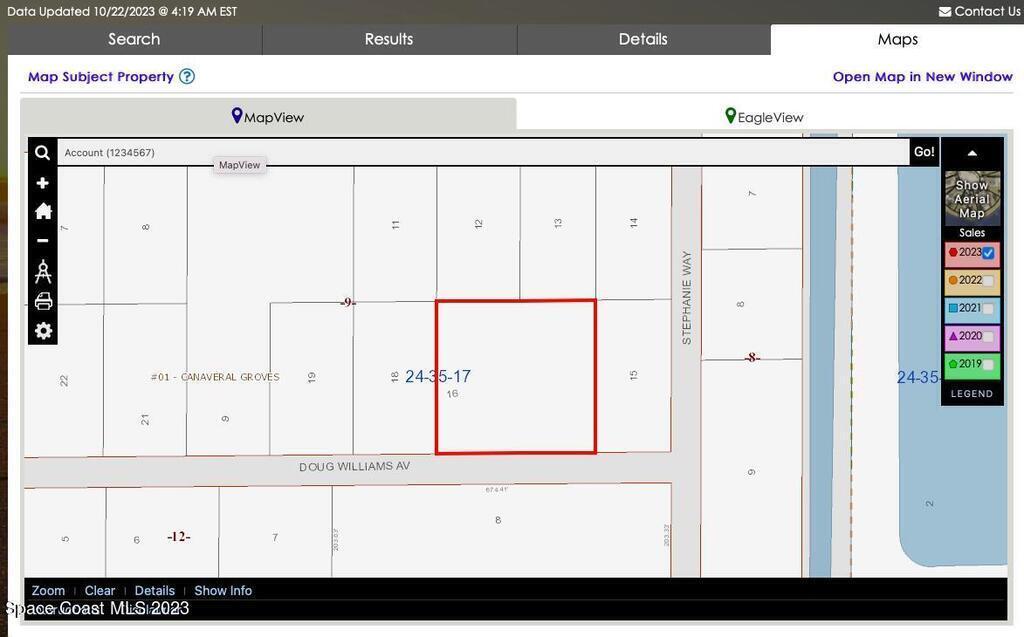Collapse the sales legend panel arrow
The image size is (1024, 637).
[x=971, y=153]
